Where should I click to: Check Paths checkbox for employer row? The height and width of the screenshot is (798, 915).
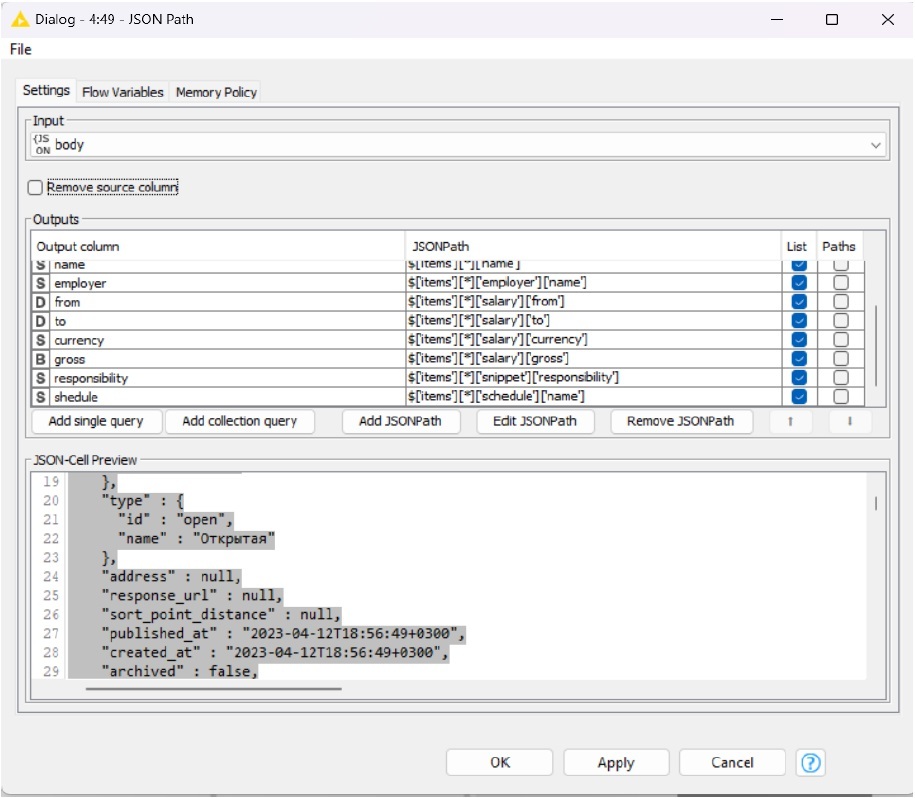click(x=841, y=283)
